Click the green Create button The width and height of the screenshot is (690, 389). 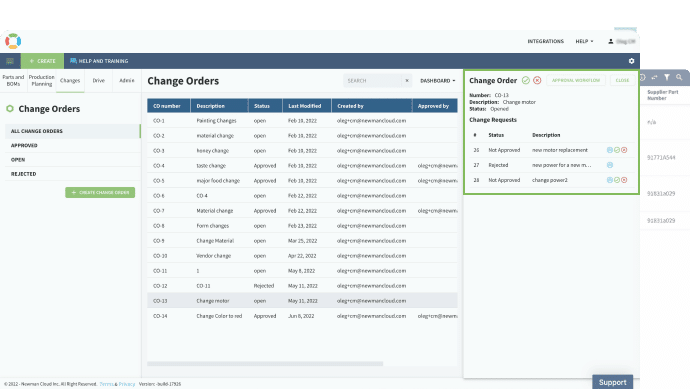point(42,61)
